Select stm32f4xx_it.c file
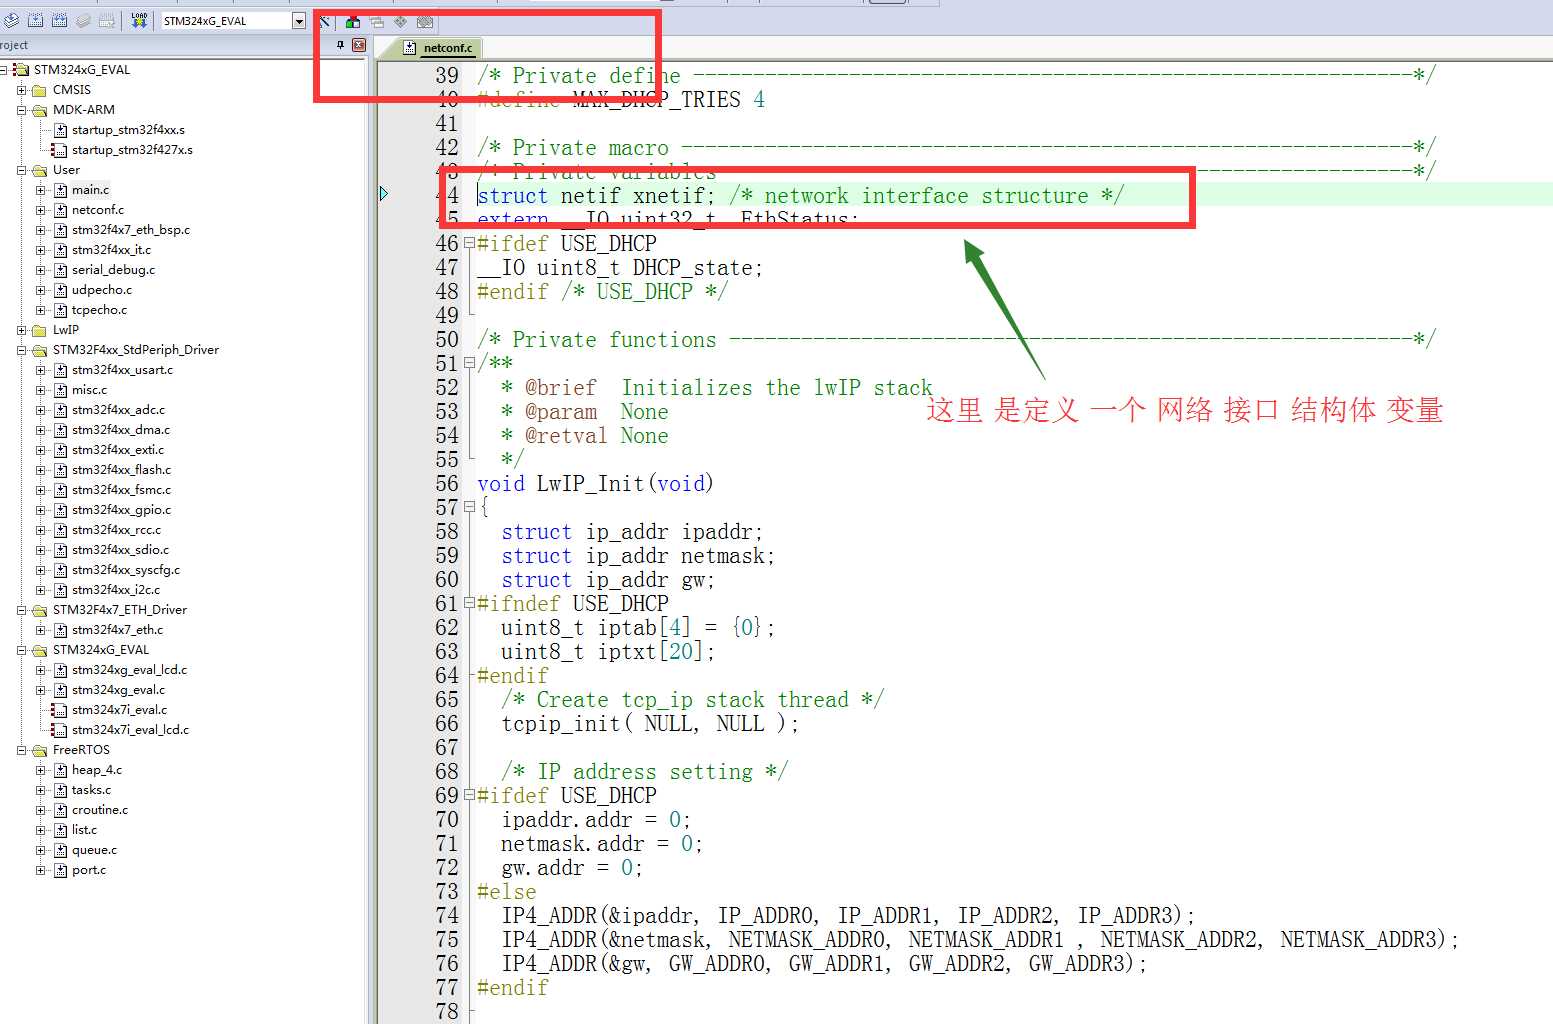This screenshot has height=1024, width=1553. point(111,250)
